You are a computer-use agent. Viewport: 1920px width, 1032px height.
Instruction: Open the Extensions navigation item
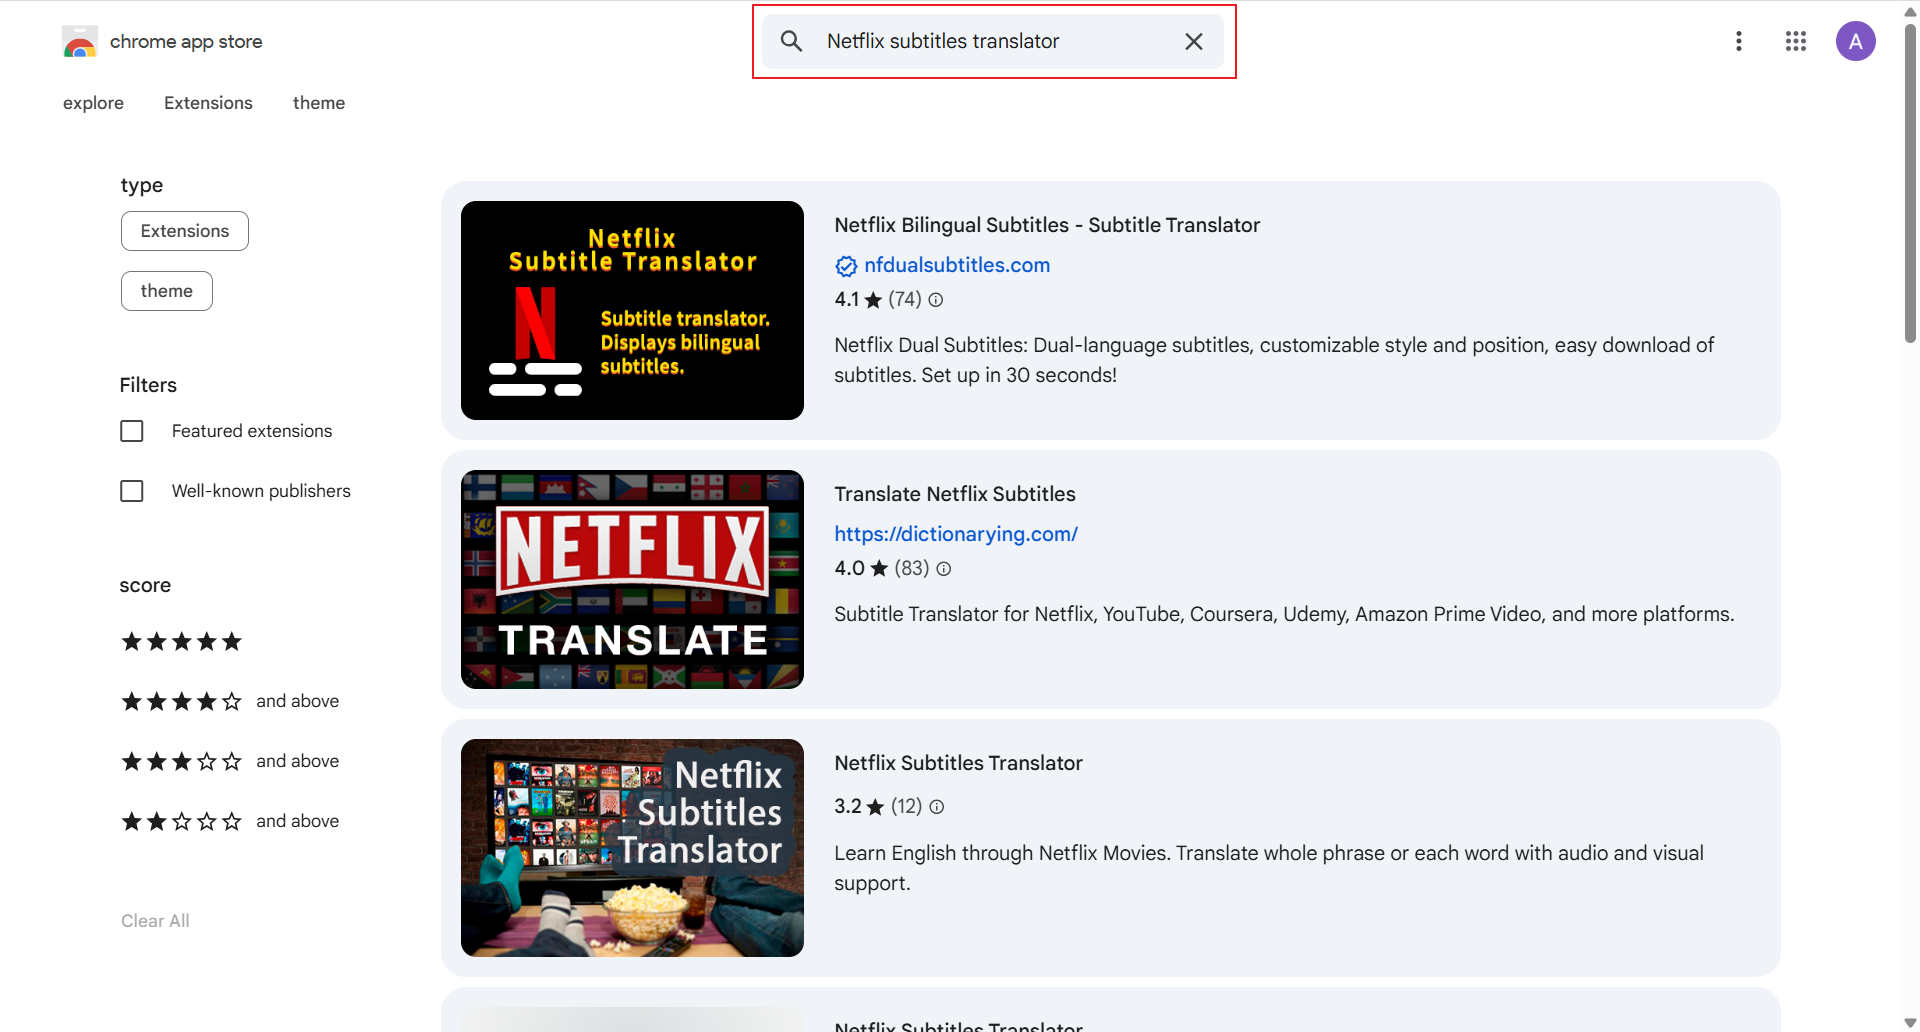[208, 102]
